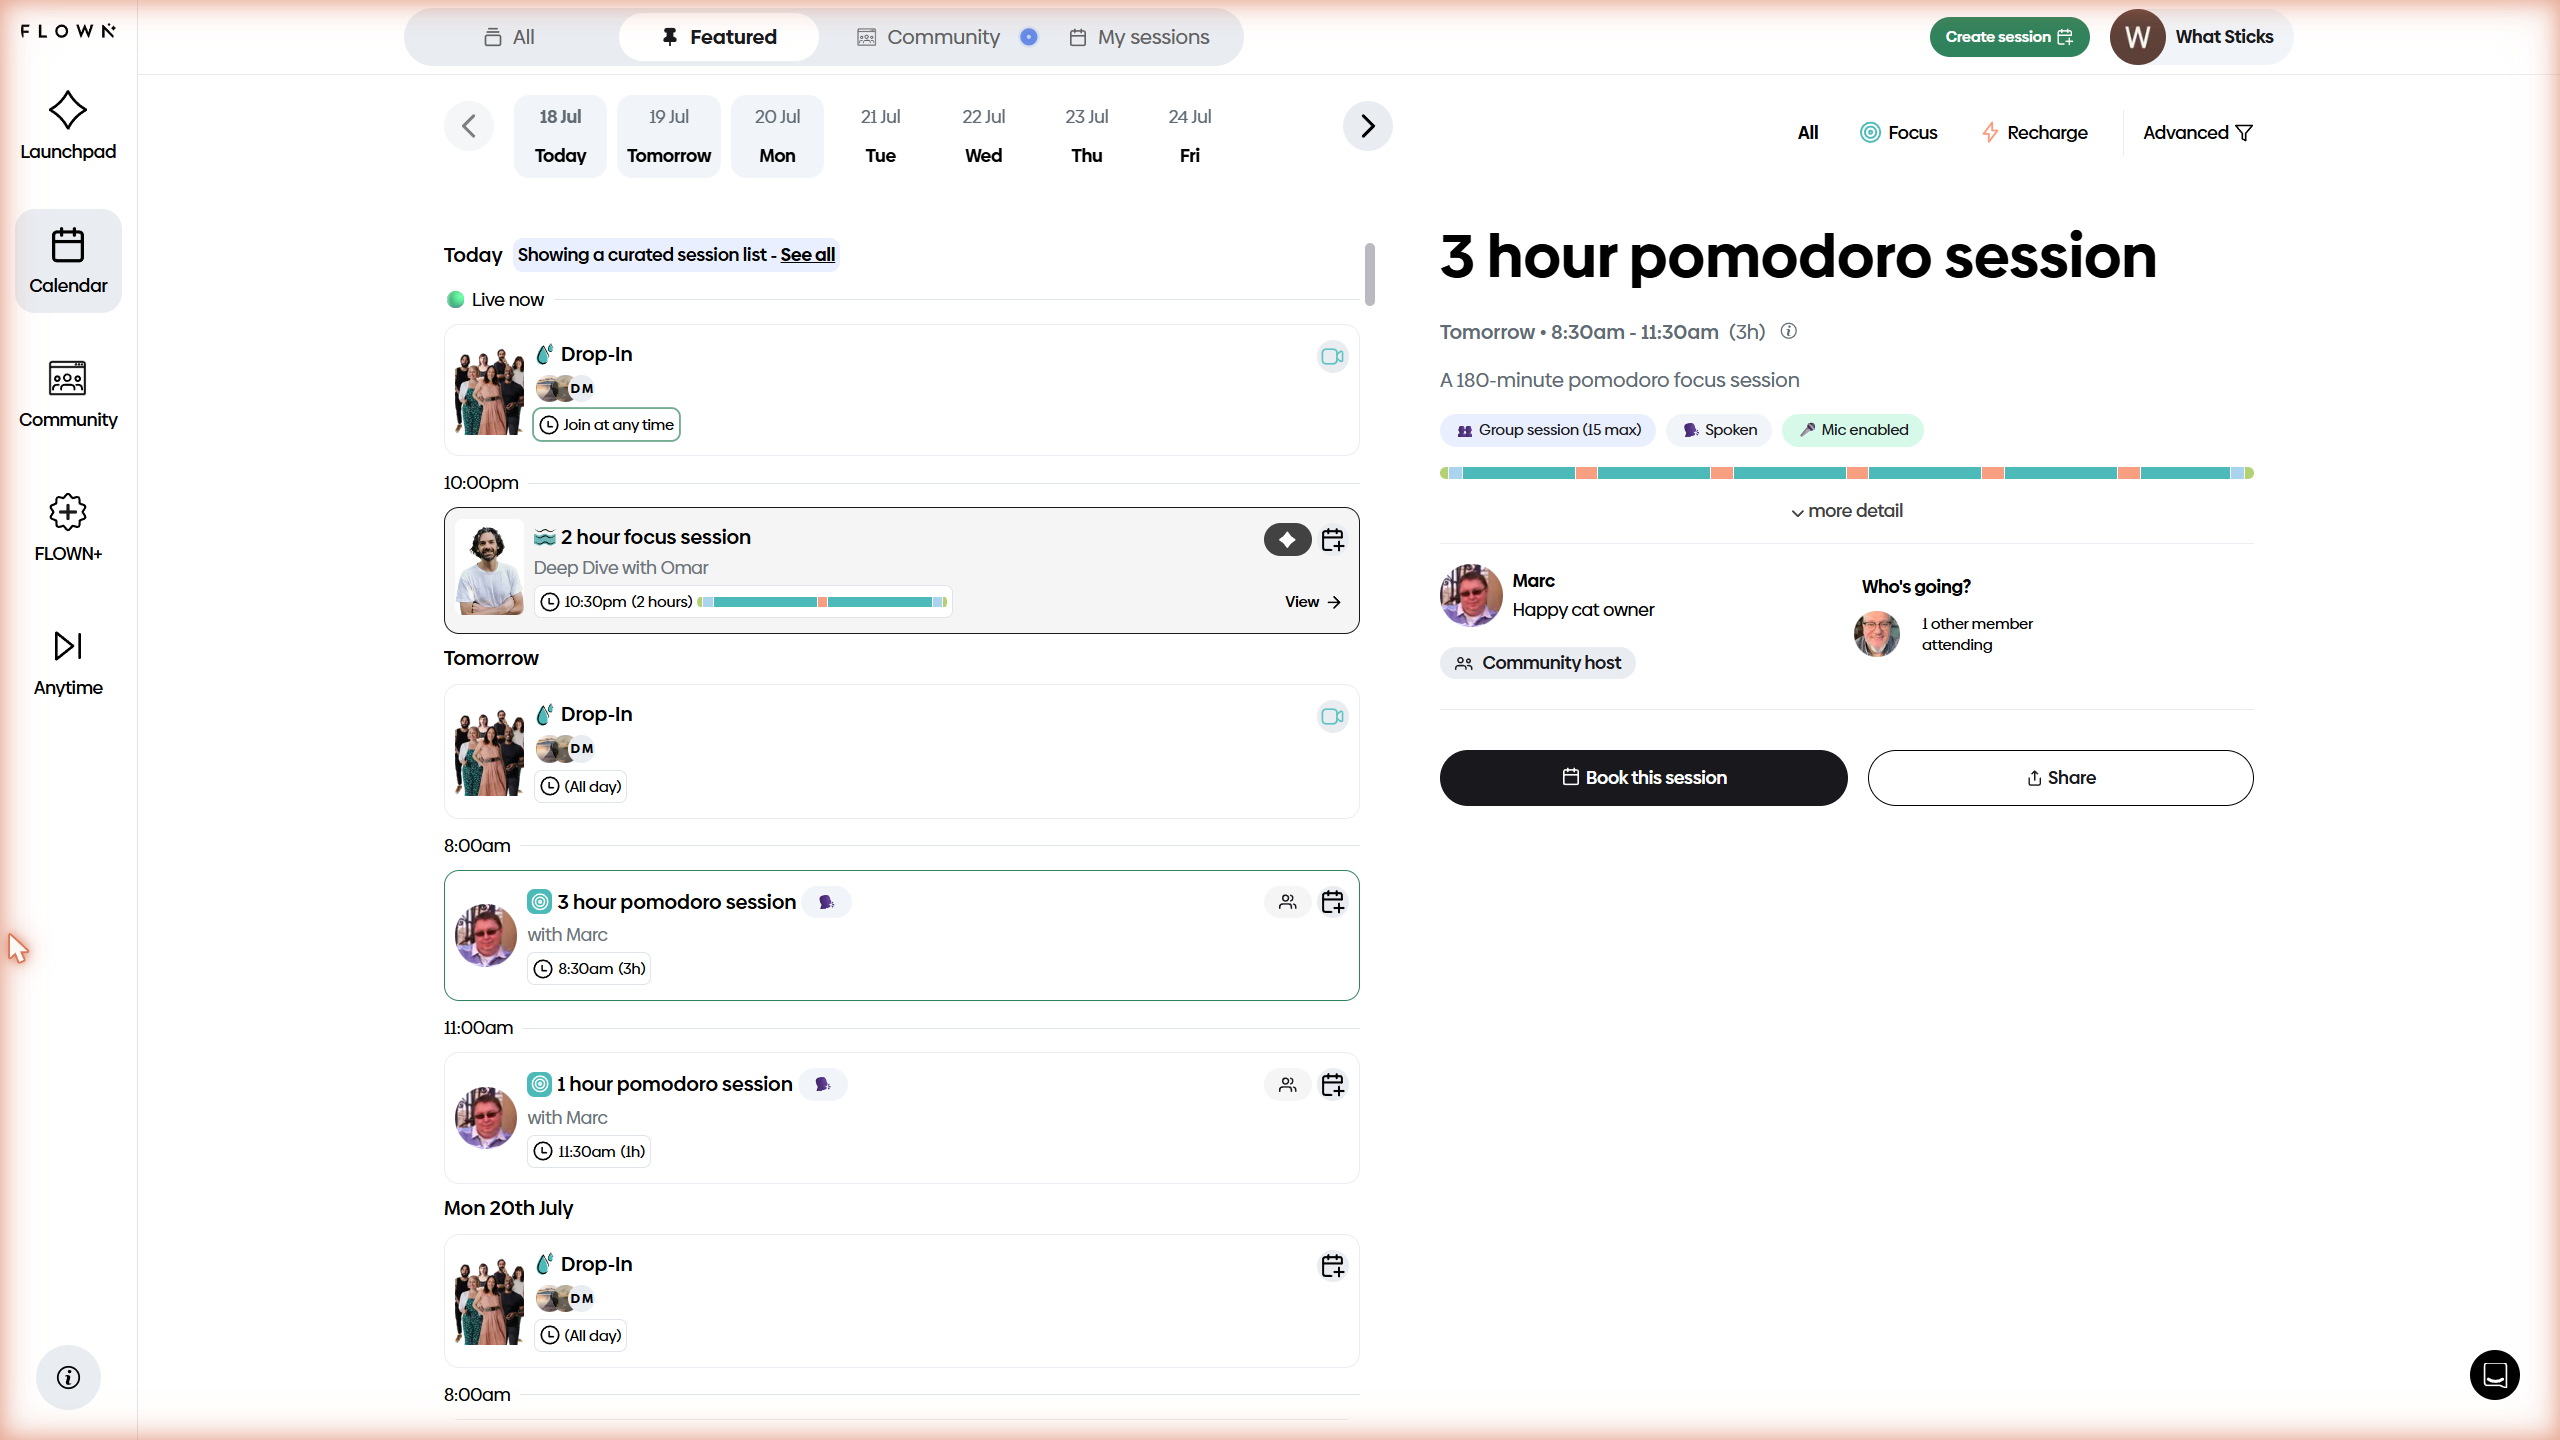2560x1440 pixels.
Task: Open the Launchpad sidebar icon
Action: [68, 126]
